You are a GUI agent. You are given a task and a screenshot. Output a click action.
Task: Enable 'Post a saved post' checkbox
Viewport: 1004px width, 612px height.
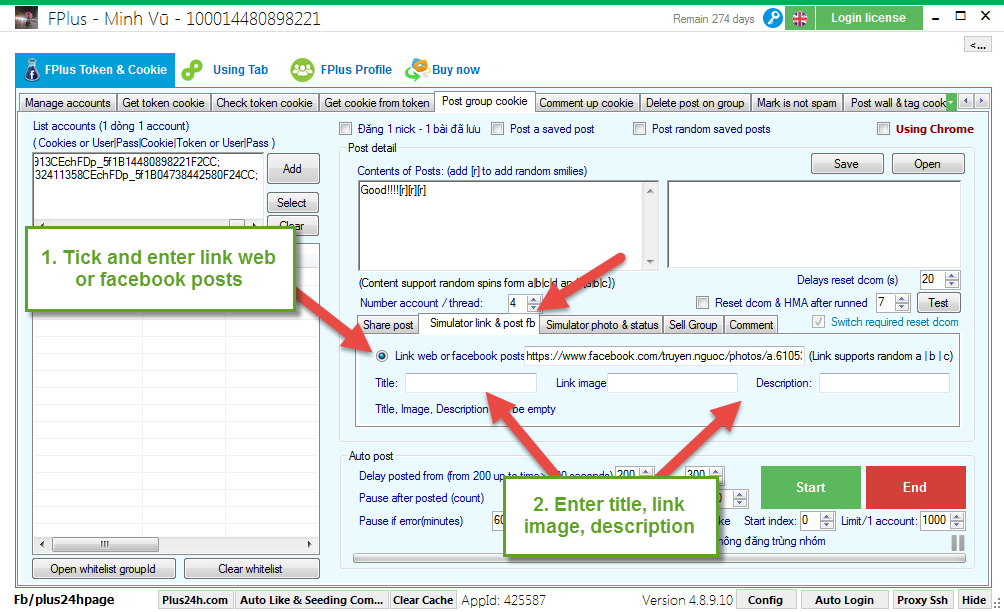(x=498, y=129)
